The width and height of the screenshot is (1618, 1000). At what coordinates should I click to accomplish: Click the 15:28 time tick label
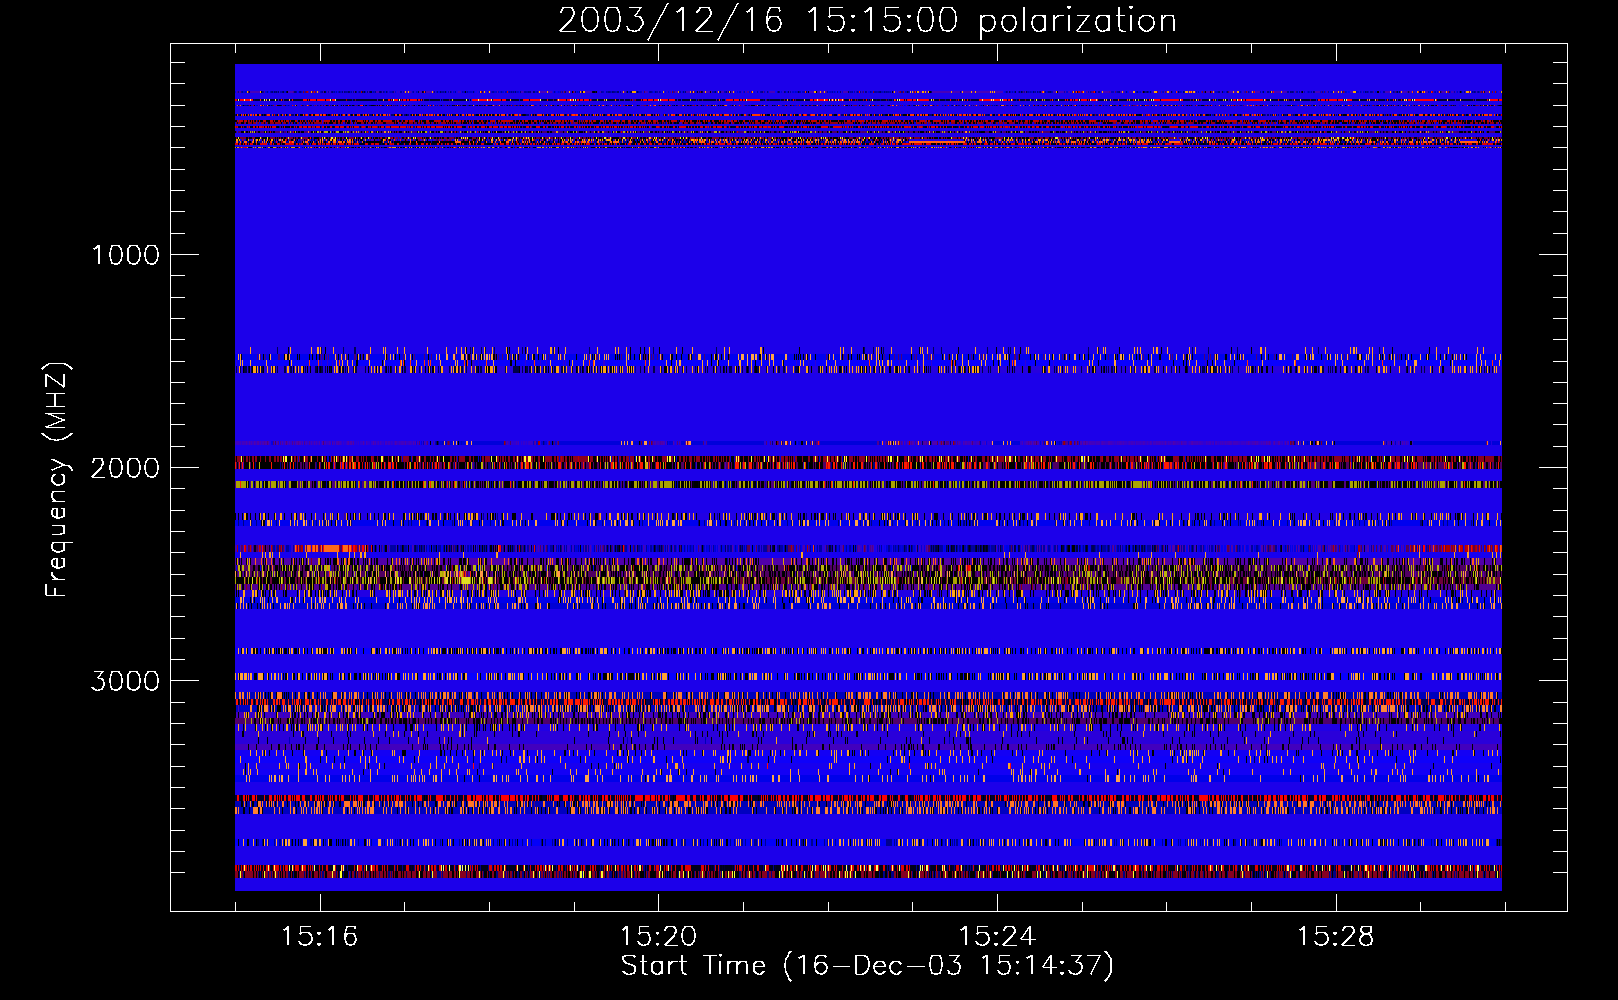pyautogui.click(x=1336, y=937)
